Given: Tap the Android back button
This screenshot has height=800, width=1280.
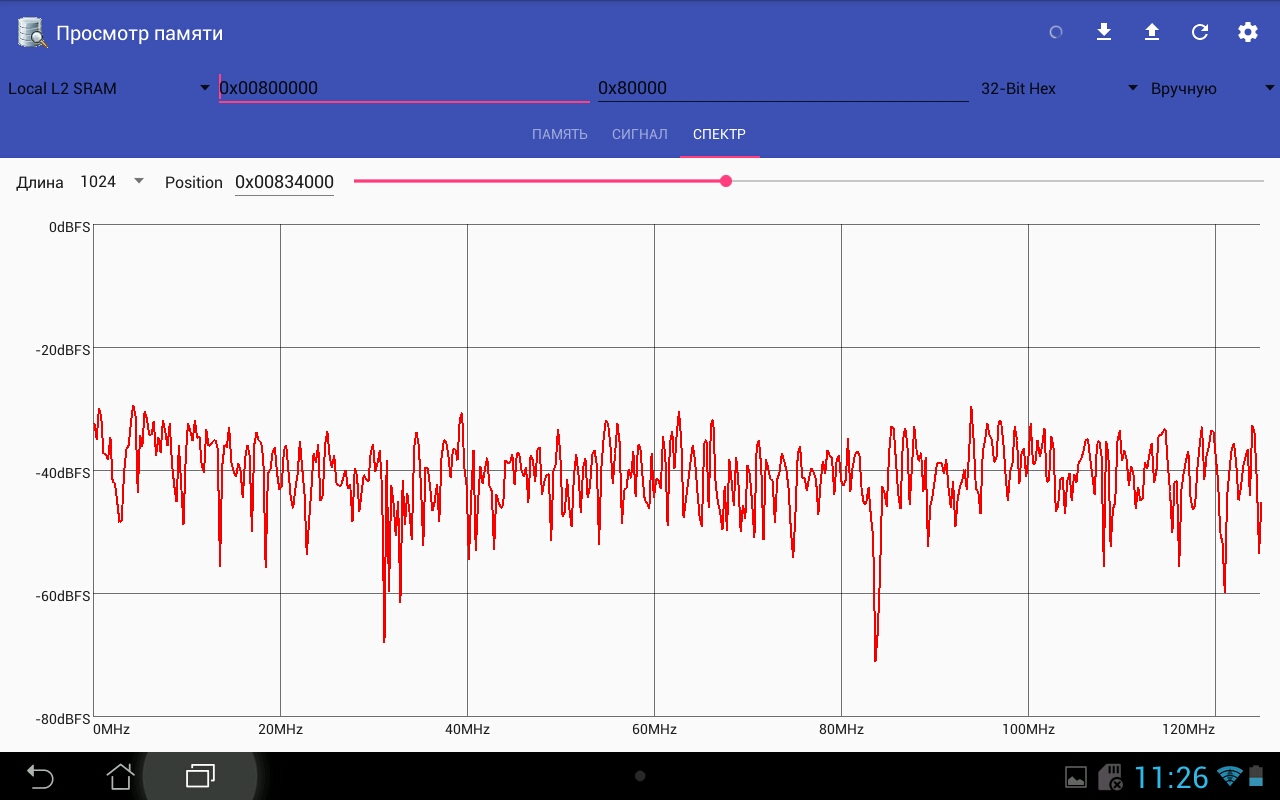Looking at the screenshot, I should [40, 776].
